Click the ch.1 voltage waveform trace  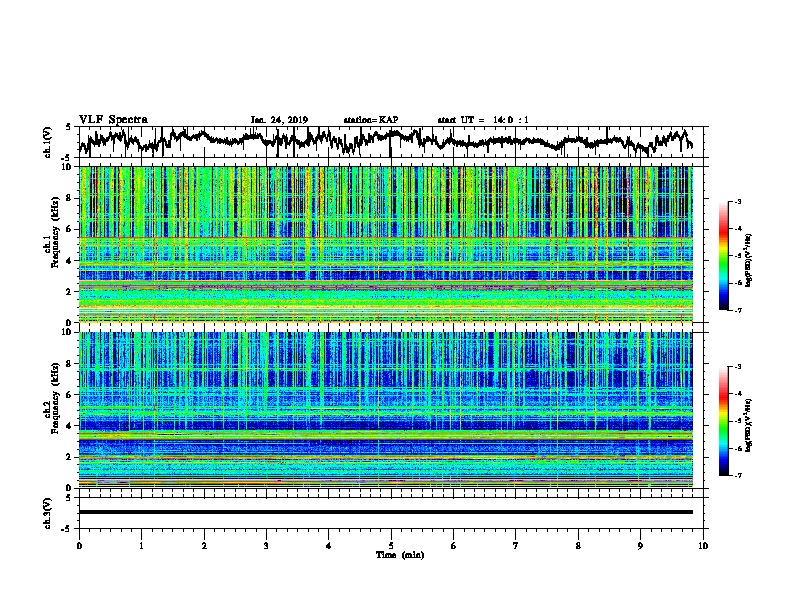pos(386,140)
